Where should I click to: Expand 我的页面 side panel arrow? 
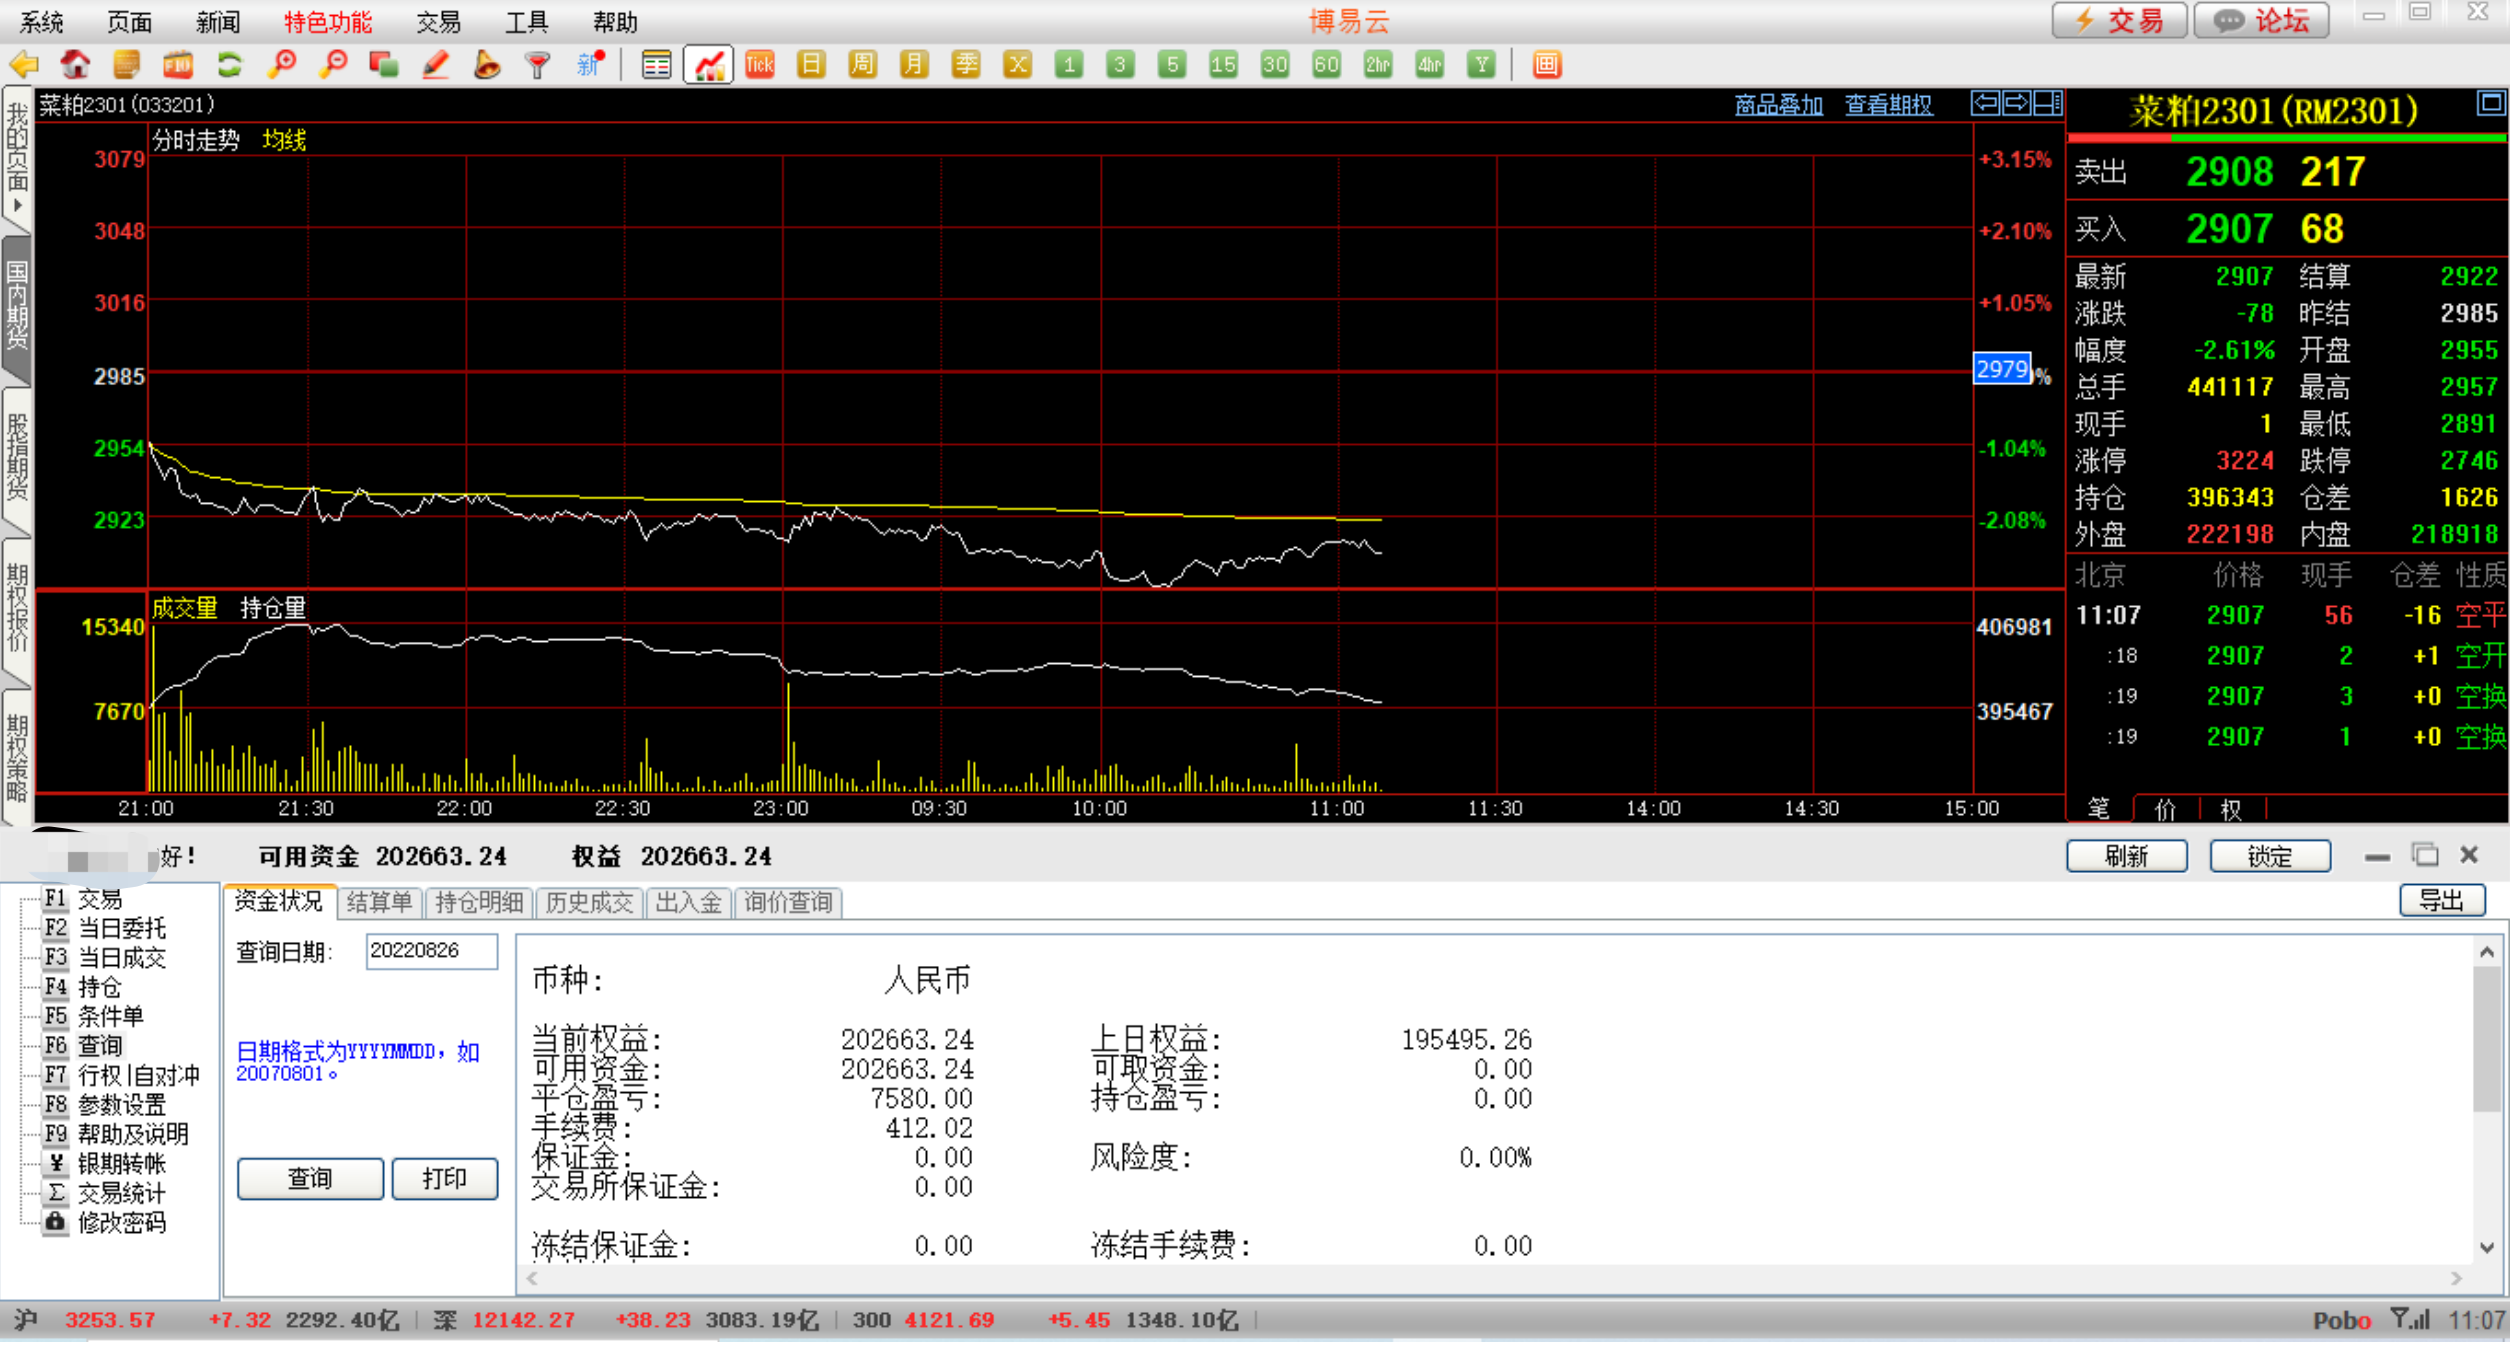click(x=17, y=205)
